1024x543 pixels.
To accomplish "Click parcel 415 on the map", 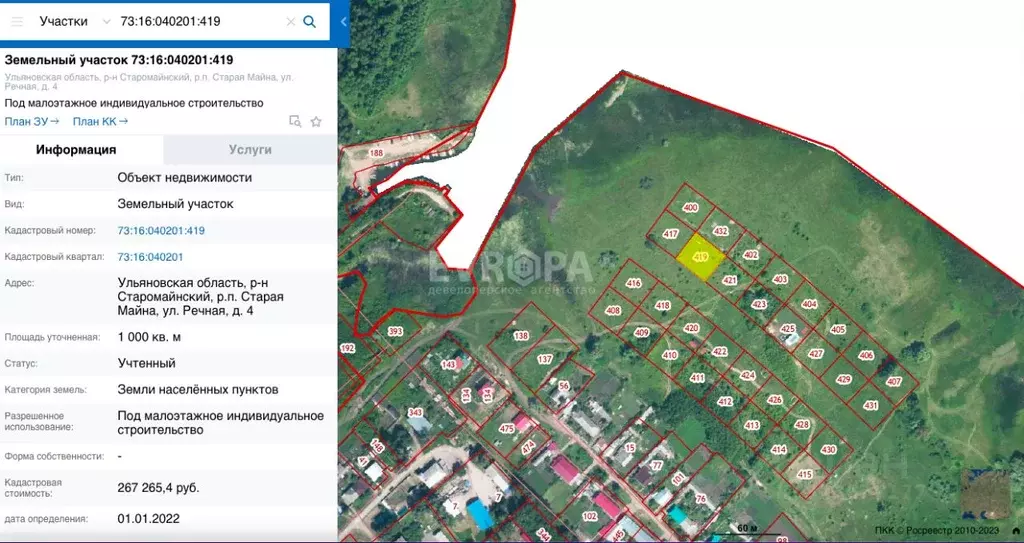I will tap(805, 474).
